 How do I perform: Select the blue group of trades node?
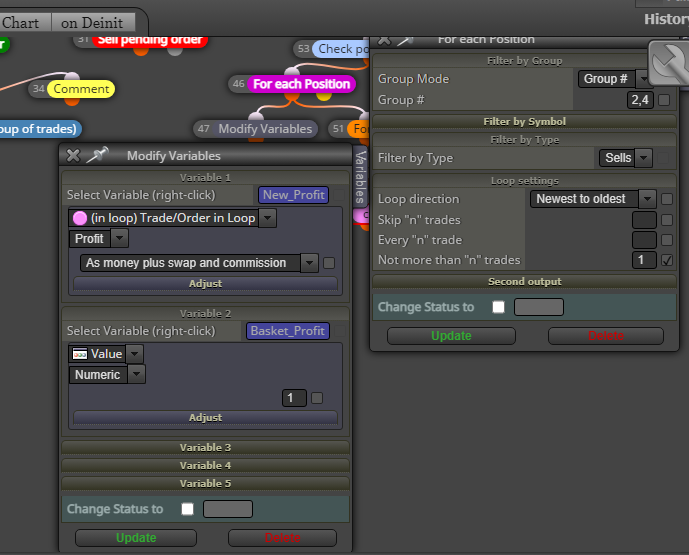pyautogui.click(x=40, y=129)
